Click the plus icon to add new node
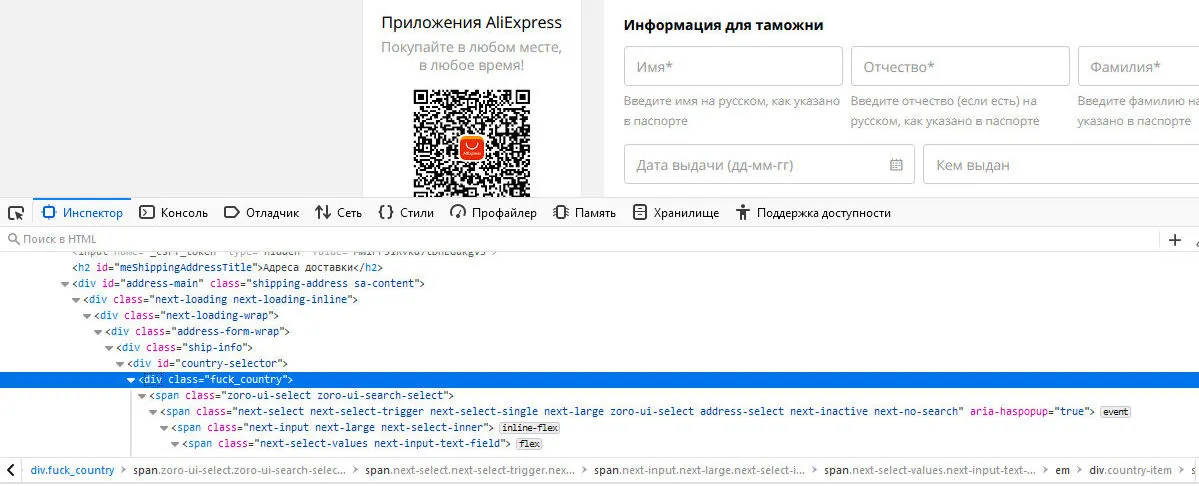The width and height of the screenshot is (1199, 486). (1175, 240)
